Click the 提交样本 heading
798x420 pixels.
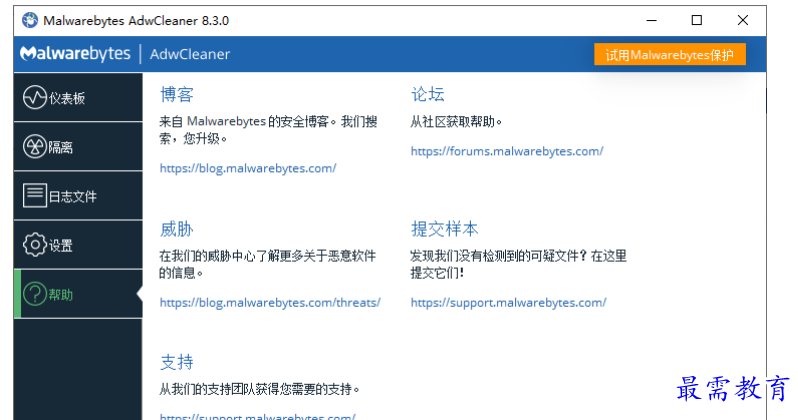coord(444,229)
